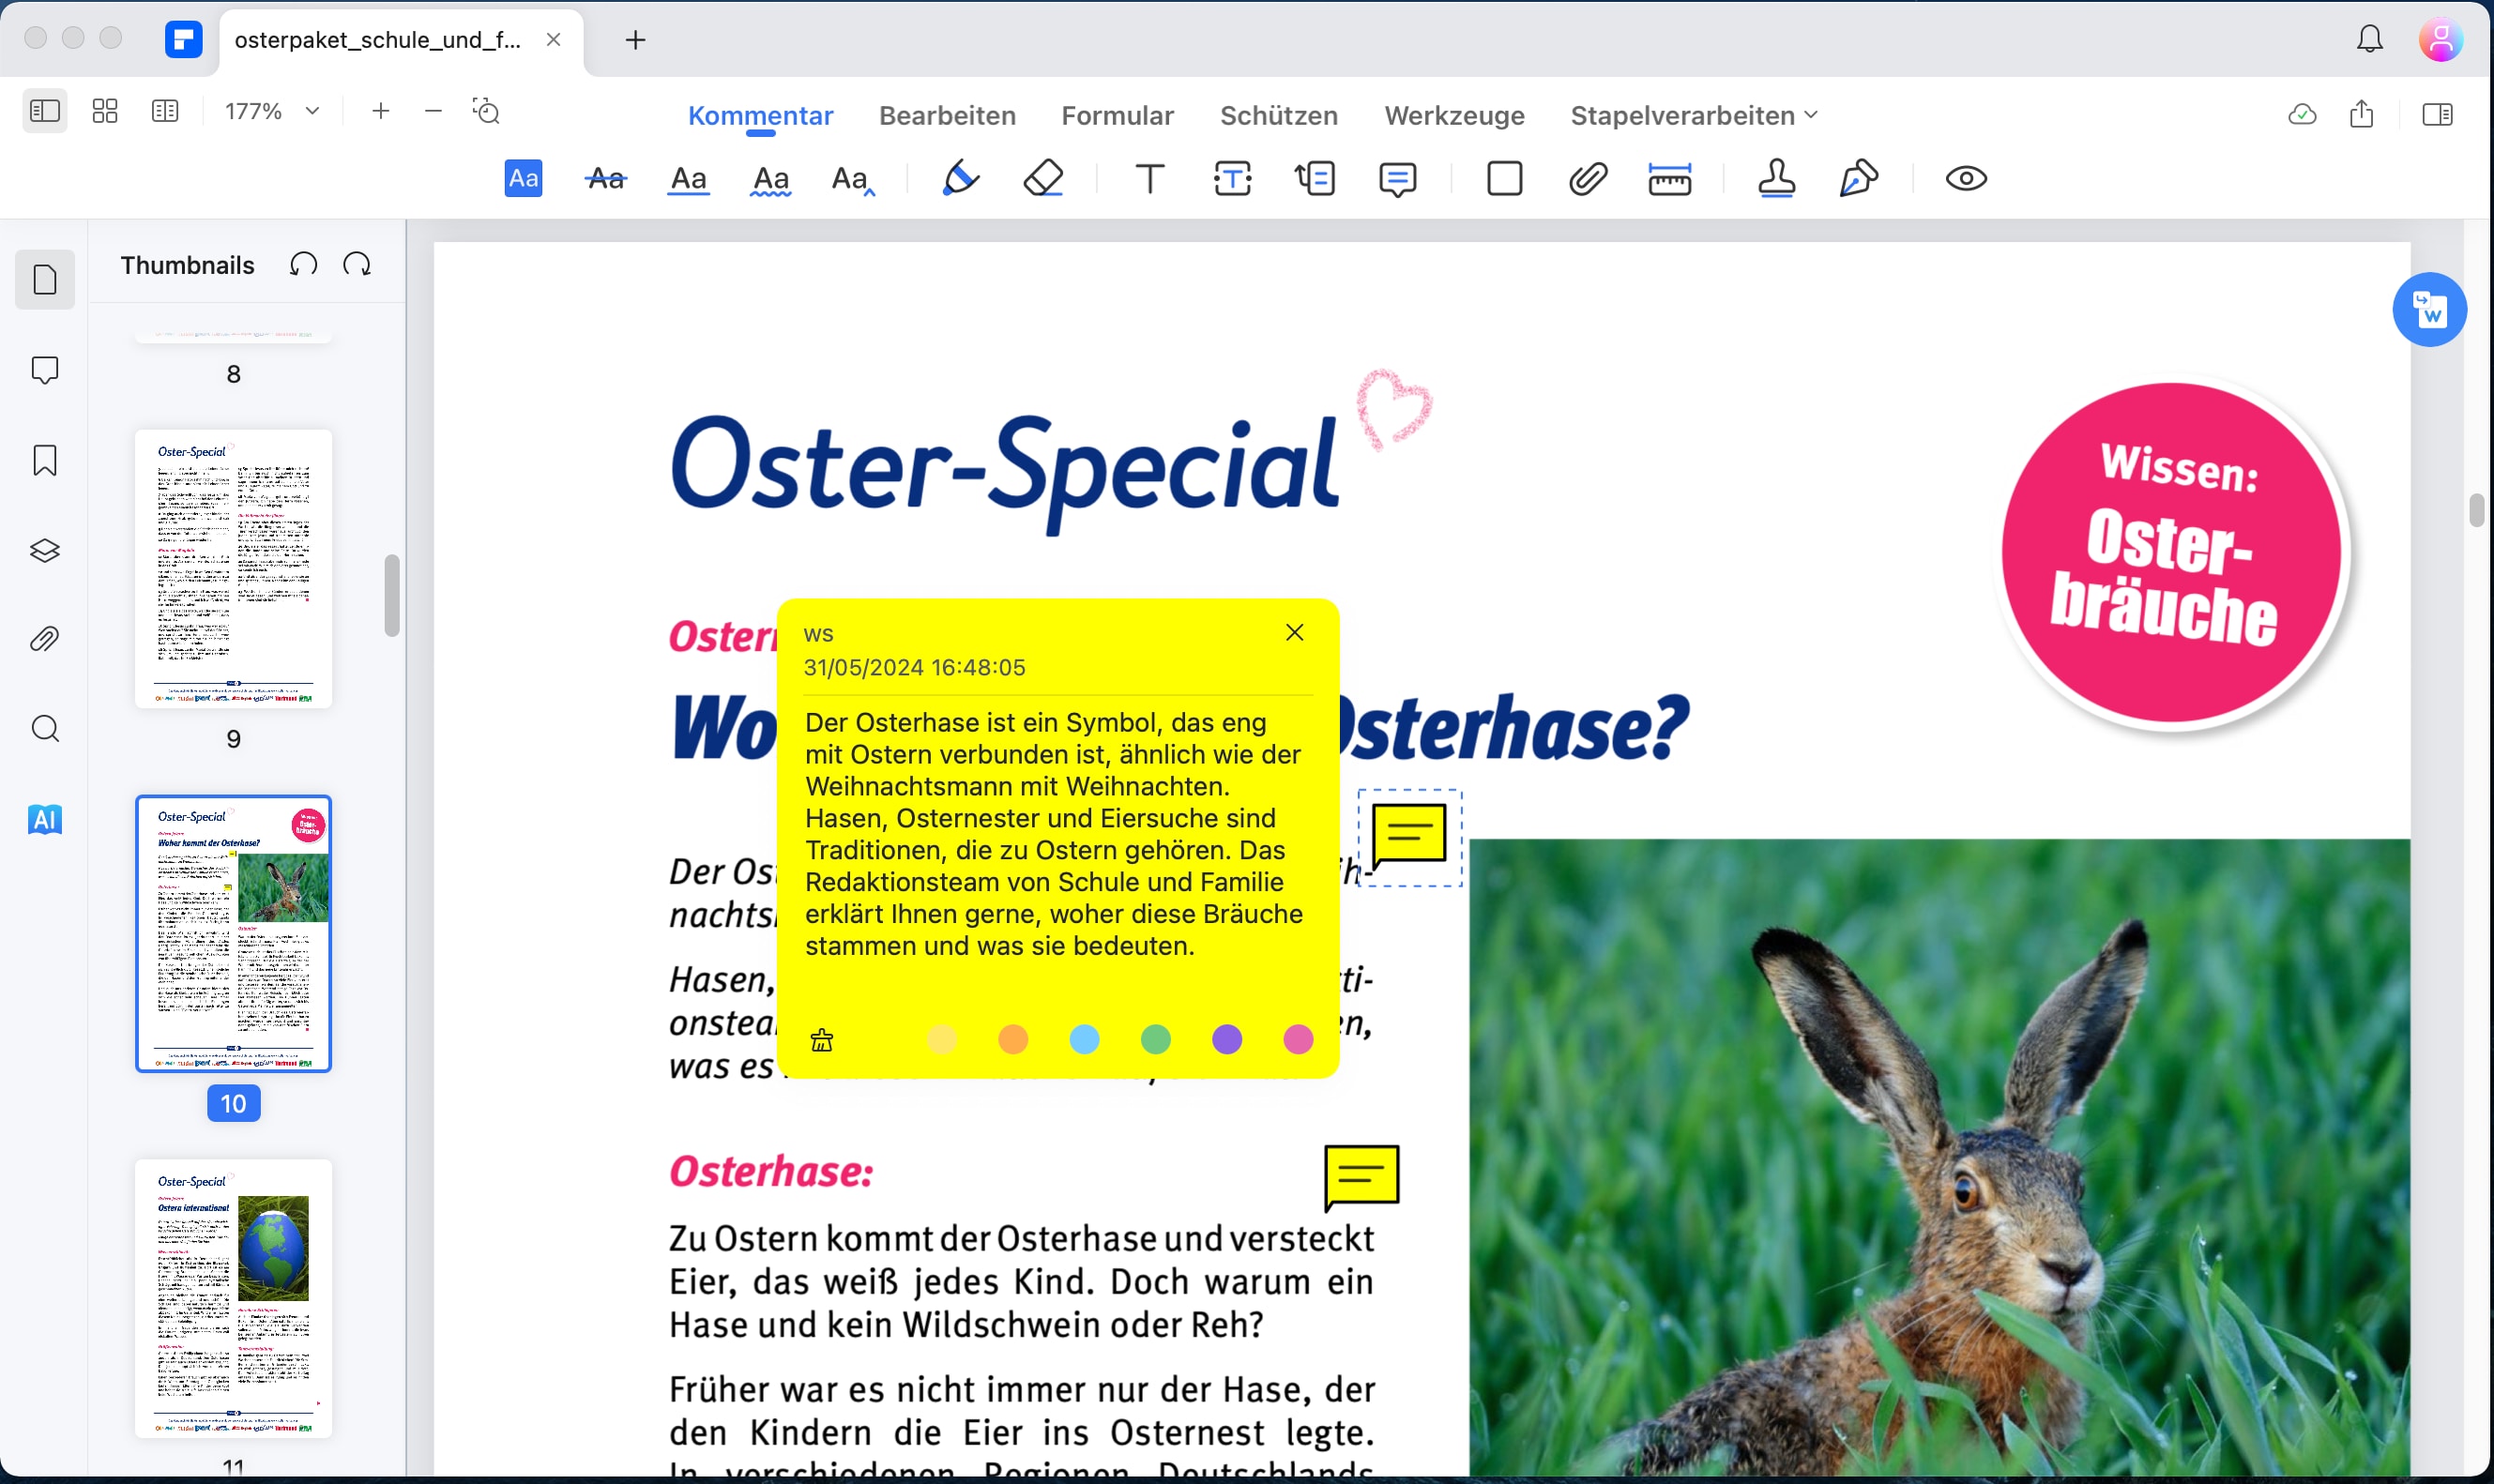
Task: Open the search panel in sidebar
Action: (45, 729)
